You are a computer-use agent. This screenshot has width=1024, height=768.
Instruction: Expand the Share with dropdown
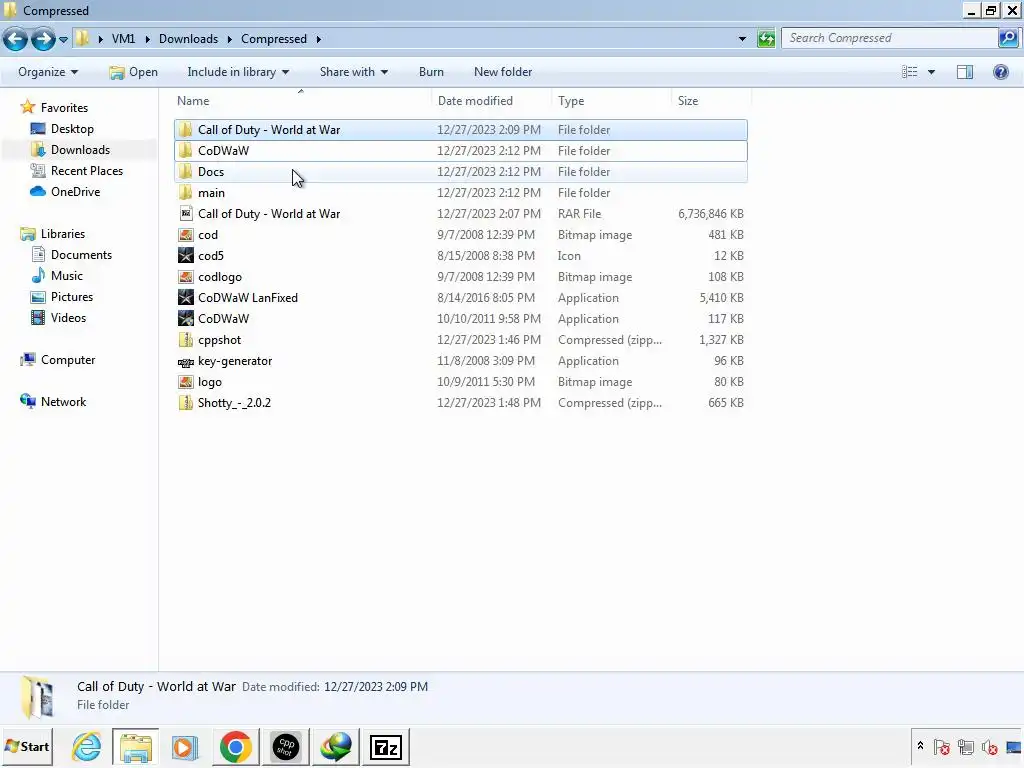coord(353,72)
